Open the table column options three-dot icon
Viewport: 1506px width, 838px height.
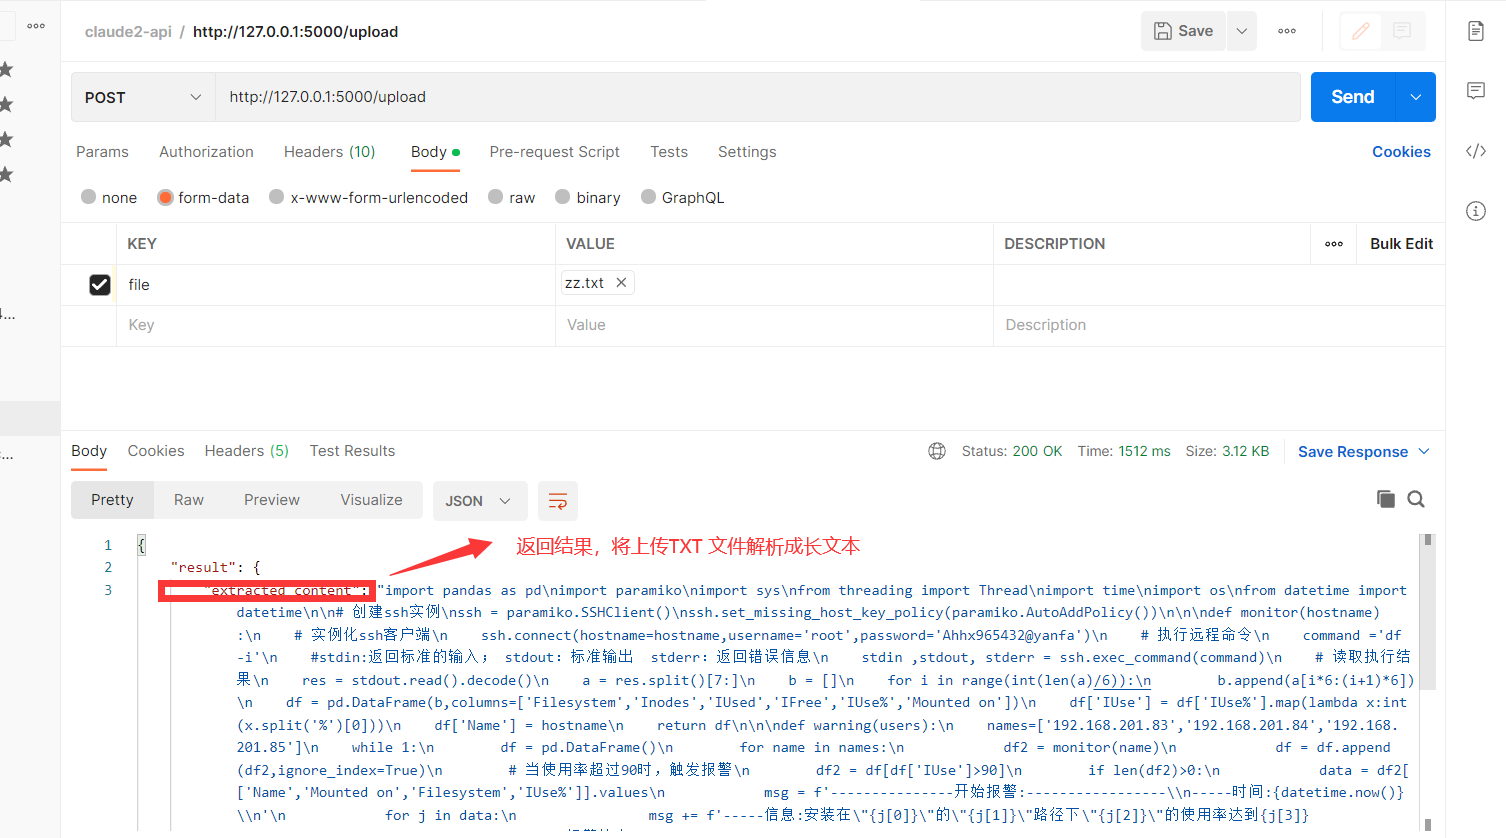pos(1334,244)
